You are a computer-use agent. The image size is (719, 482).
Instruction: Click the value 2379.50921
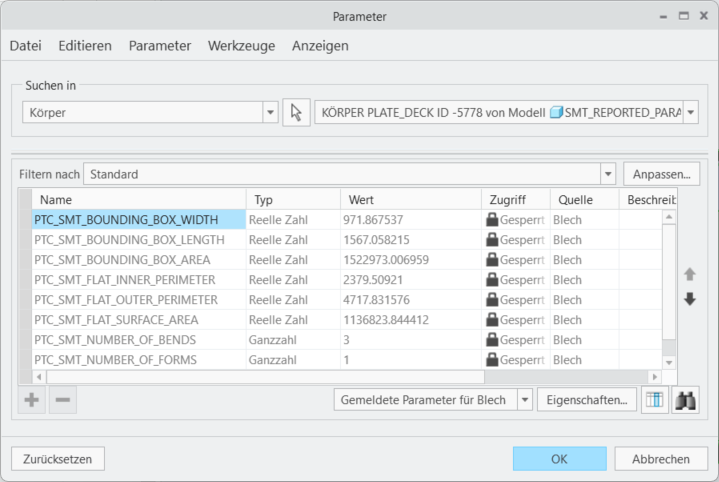point(373,280)
